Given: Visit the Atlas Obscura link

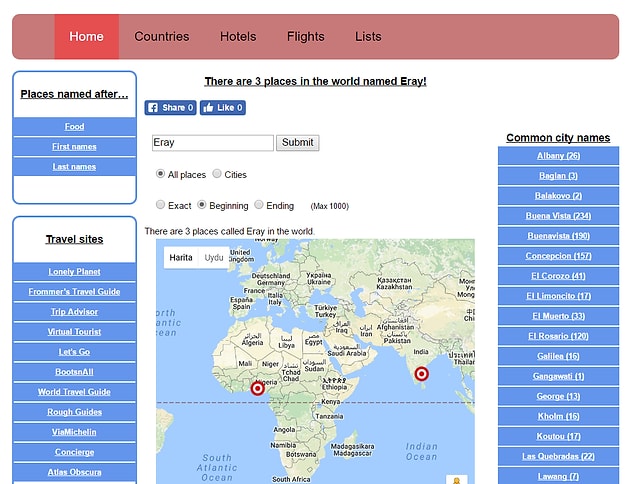Looking at the screenshot, I should click(75, 472).
